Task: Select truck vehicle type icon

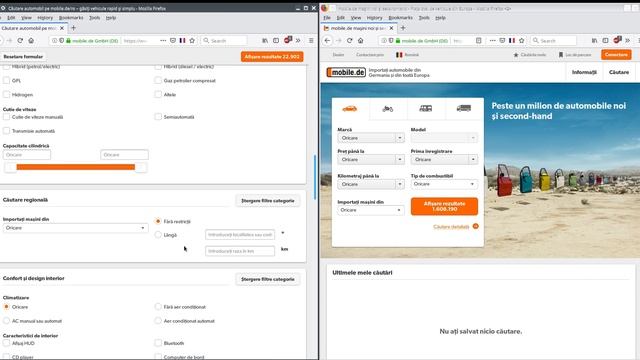Action: click(x=464, y=108)
